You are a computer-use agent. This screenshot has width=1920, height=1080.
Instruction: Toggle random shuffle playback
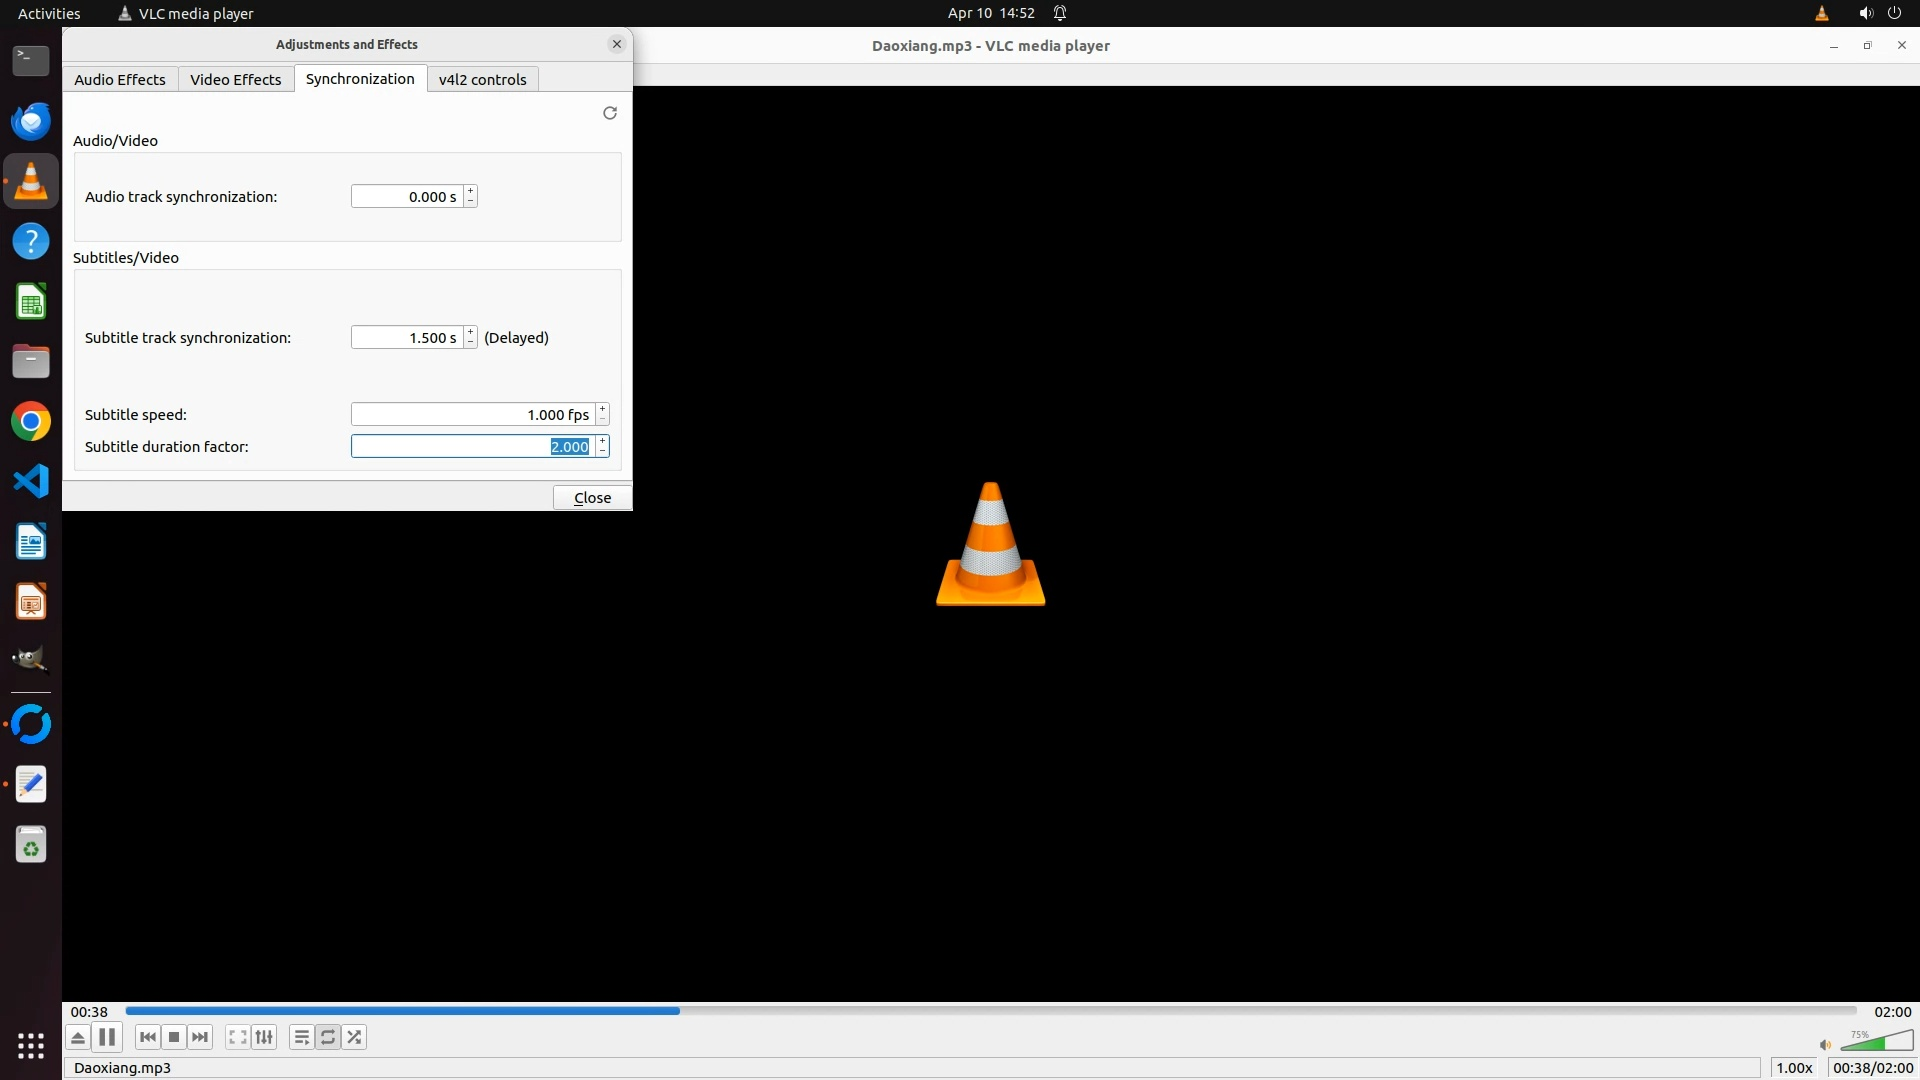[354, 1037]
